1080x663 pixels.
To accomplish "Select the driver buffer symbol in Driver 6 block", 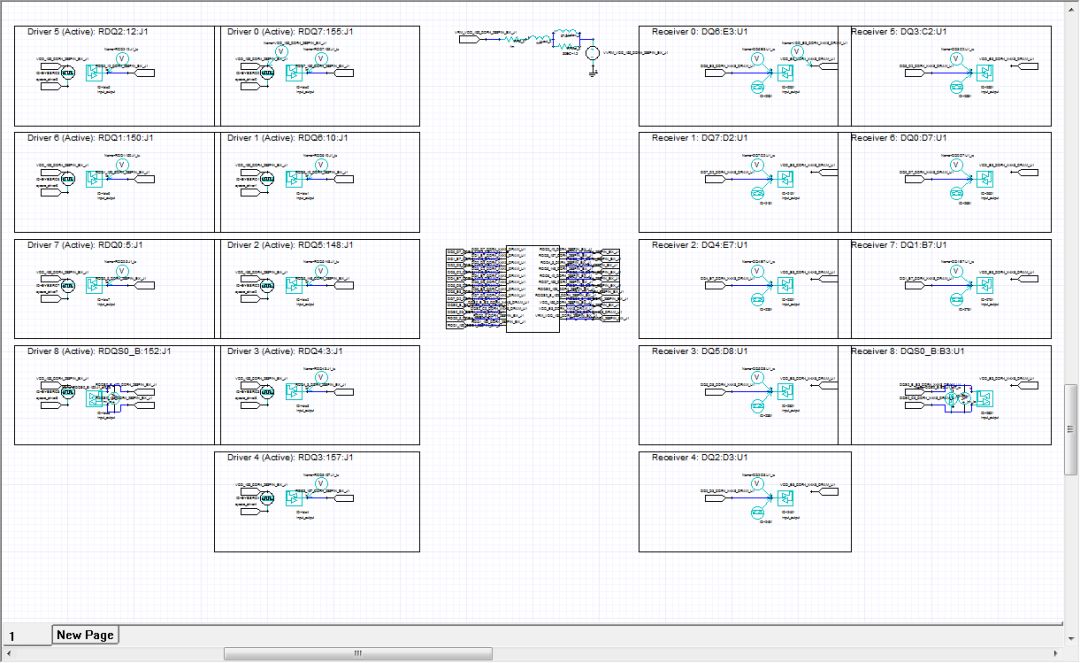I will (94, 179).
